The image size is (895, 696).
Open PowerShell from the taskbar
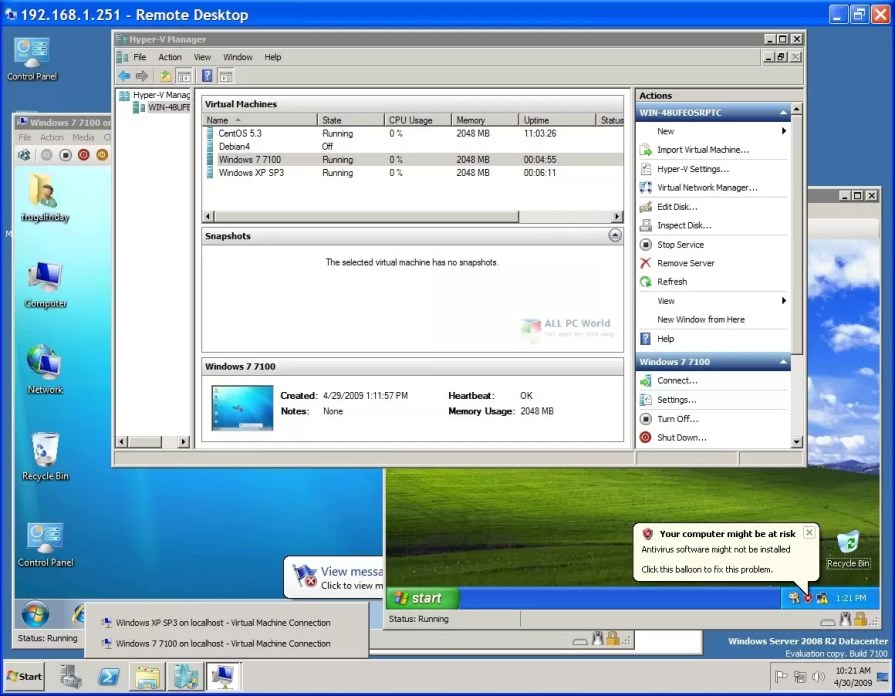108,677
